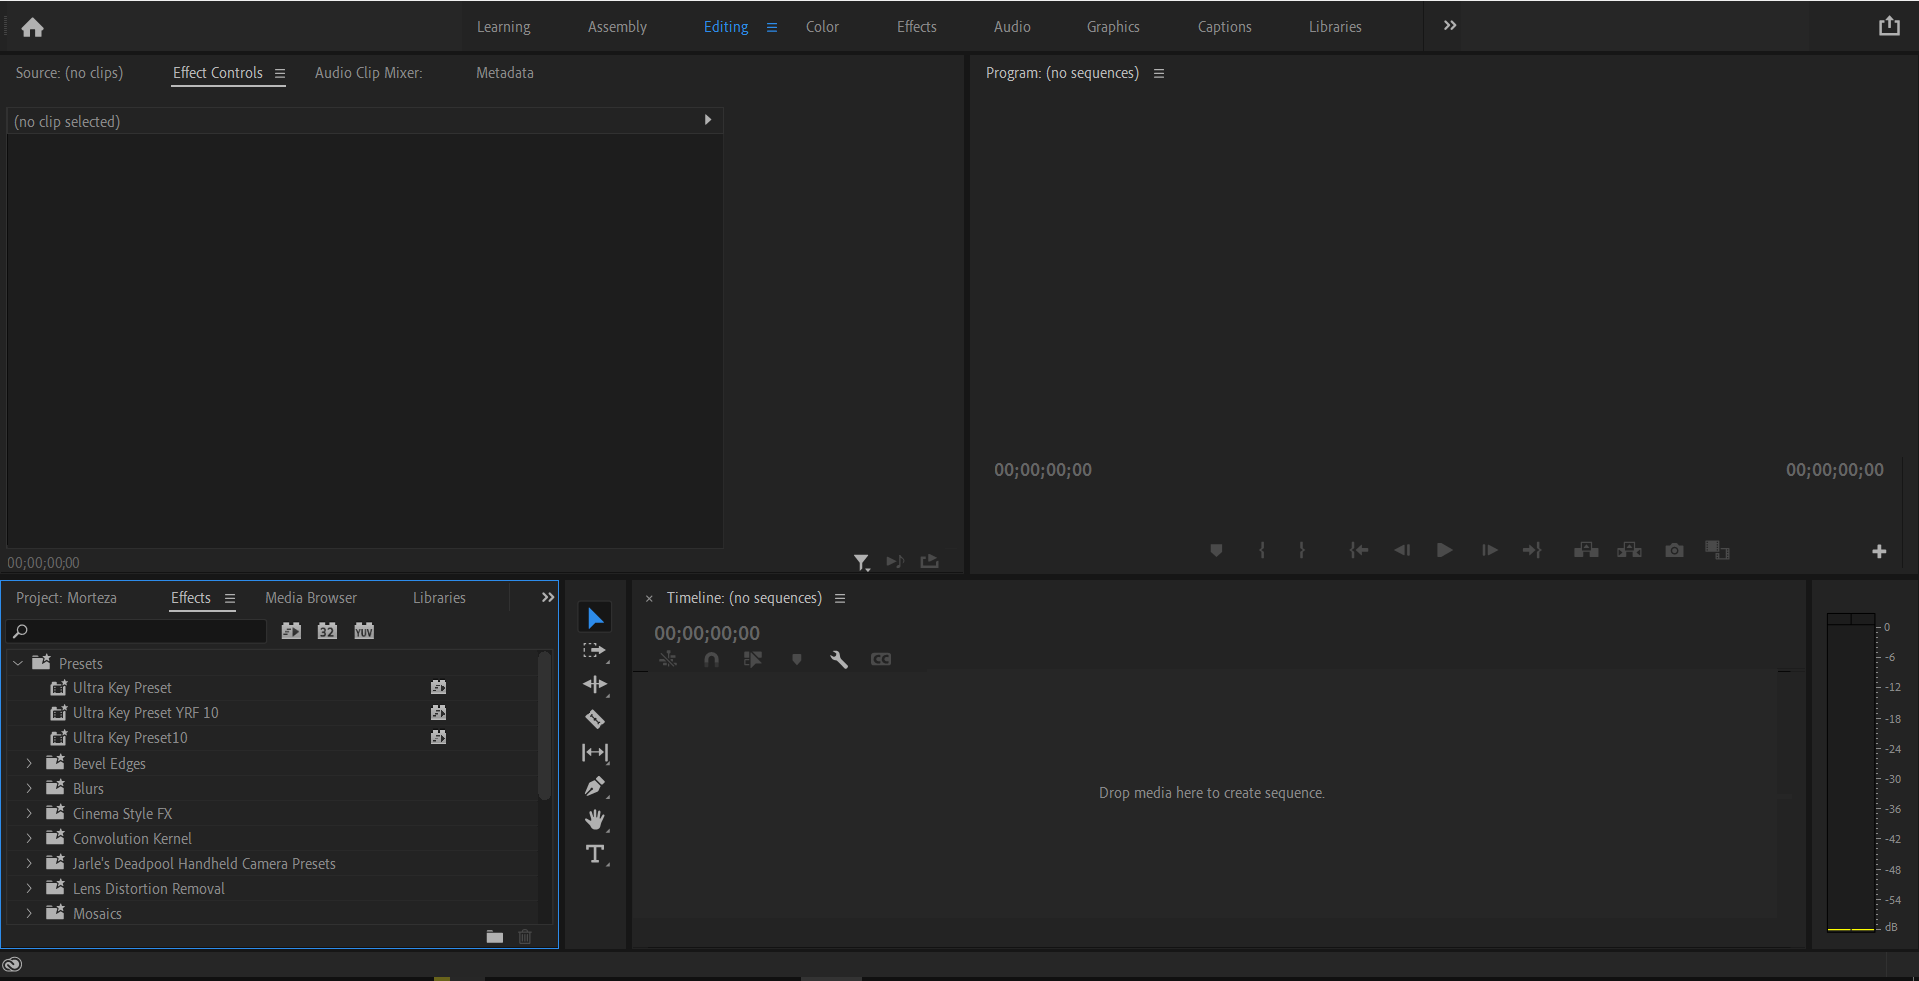Select the Pen tool

pos(595,787)
